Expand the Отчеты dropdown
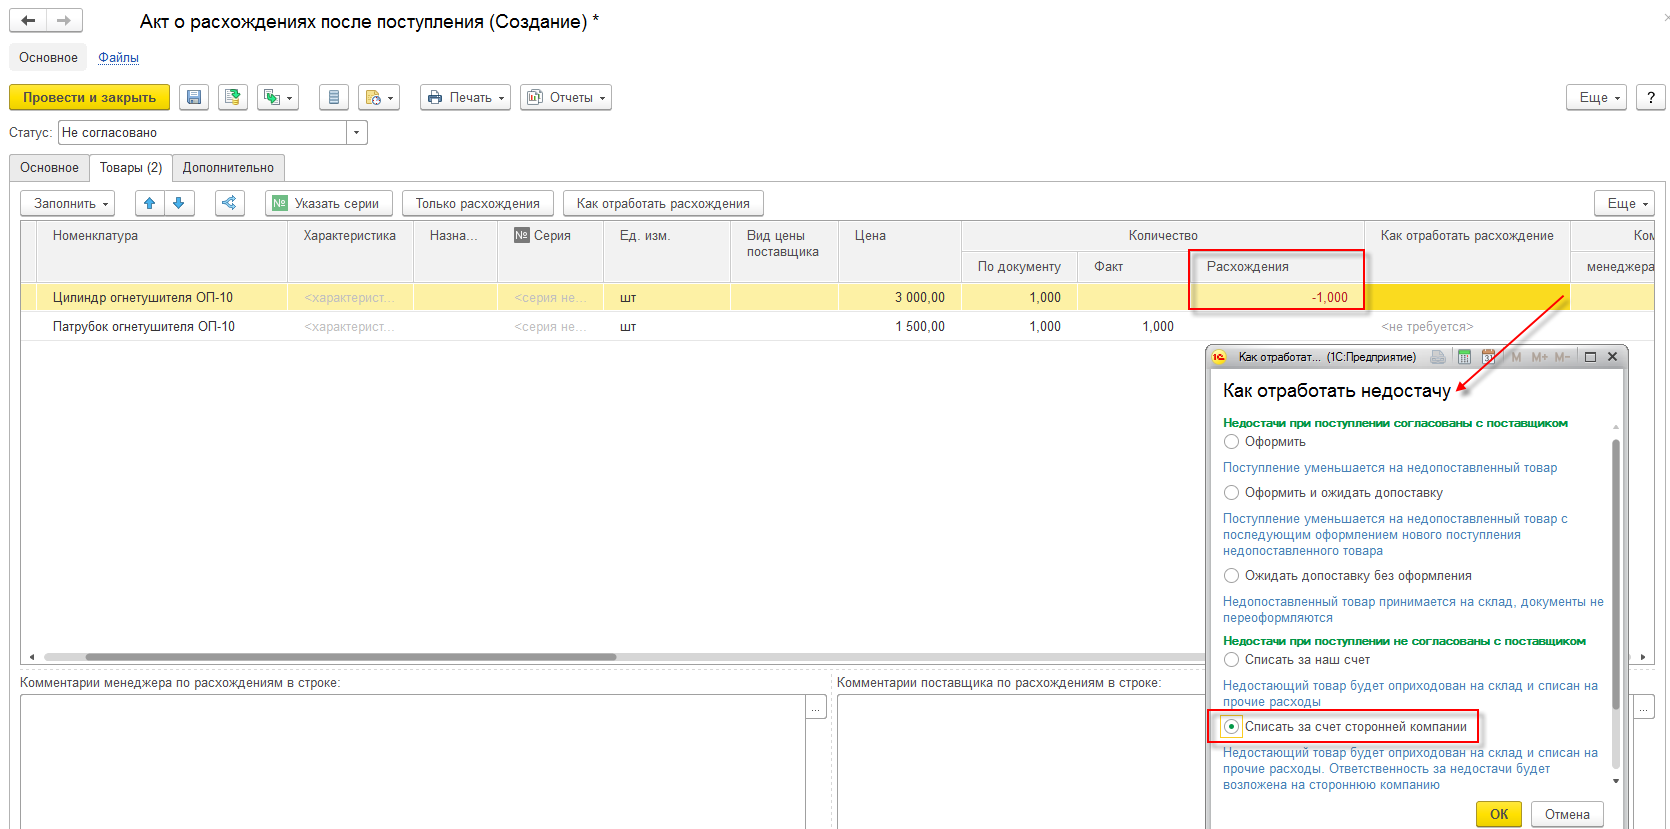This screenshot has width=1670, height=829. (566, 97)
